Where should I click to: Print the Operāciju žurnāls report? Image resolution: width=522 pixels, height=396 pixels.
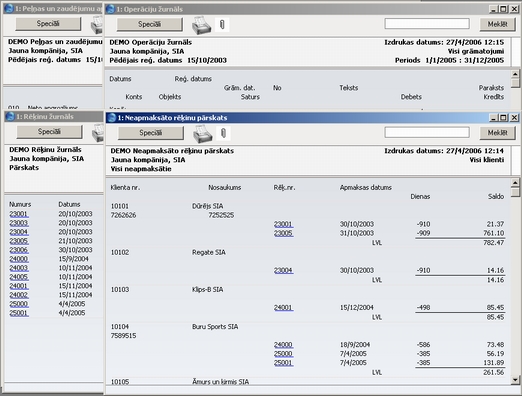click(x=201, y=25)
